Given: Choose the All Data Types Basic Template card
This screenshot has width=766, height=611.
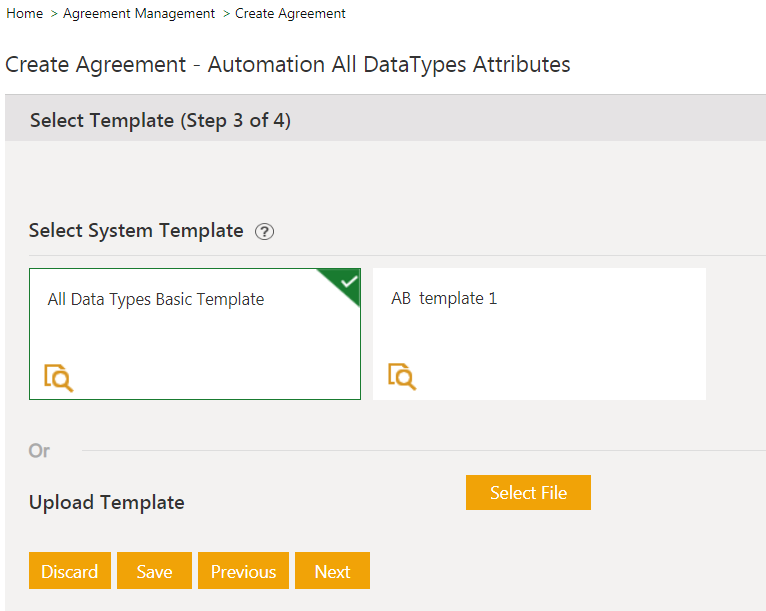Looking at the screenshot, I should pos(194,333).
